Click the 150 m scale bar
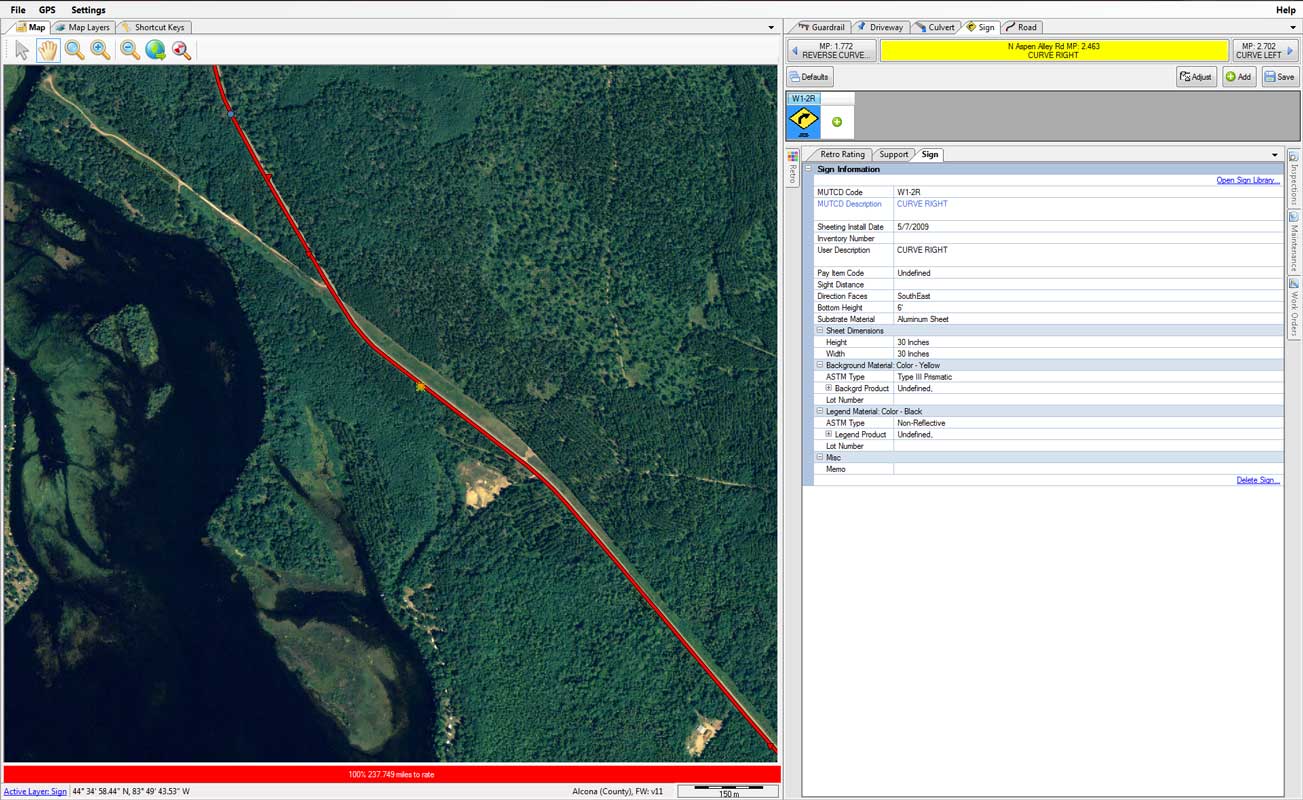 (x=728, y=791)
